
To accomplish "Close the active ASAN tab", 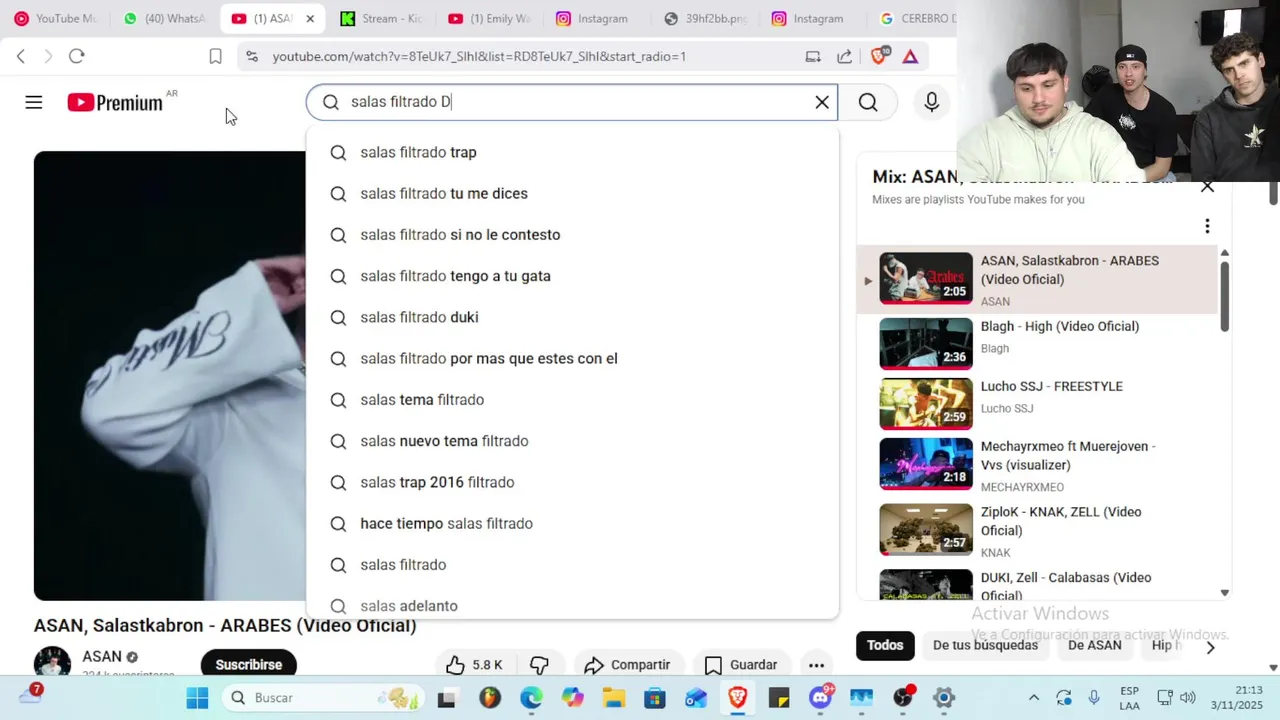I will (x=310, y=18).
